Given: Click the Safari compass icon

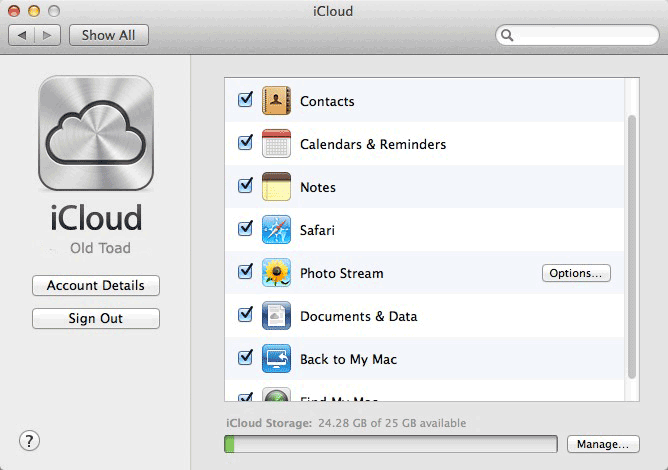Looking at the screenshot, I should click(x=276, y=230).
